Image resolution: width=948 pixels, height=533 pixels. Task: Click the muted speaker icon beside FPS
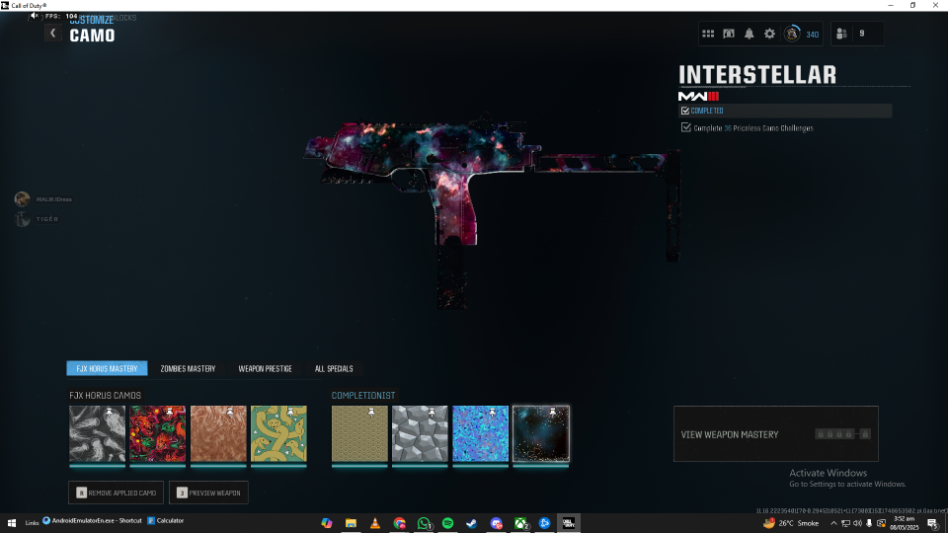(x=34, y=16)
